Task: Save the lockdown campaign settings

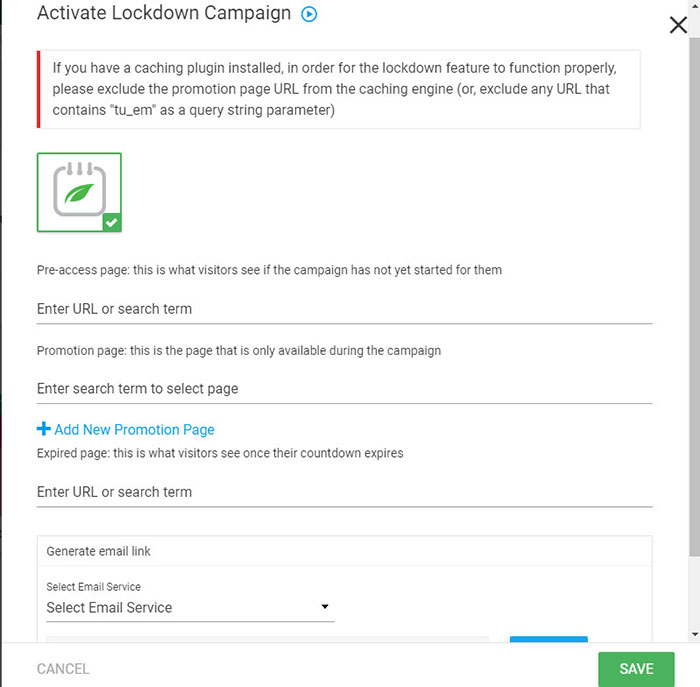Action: 636,669
